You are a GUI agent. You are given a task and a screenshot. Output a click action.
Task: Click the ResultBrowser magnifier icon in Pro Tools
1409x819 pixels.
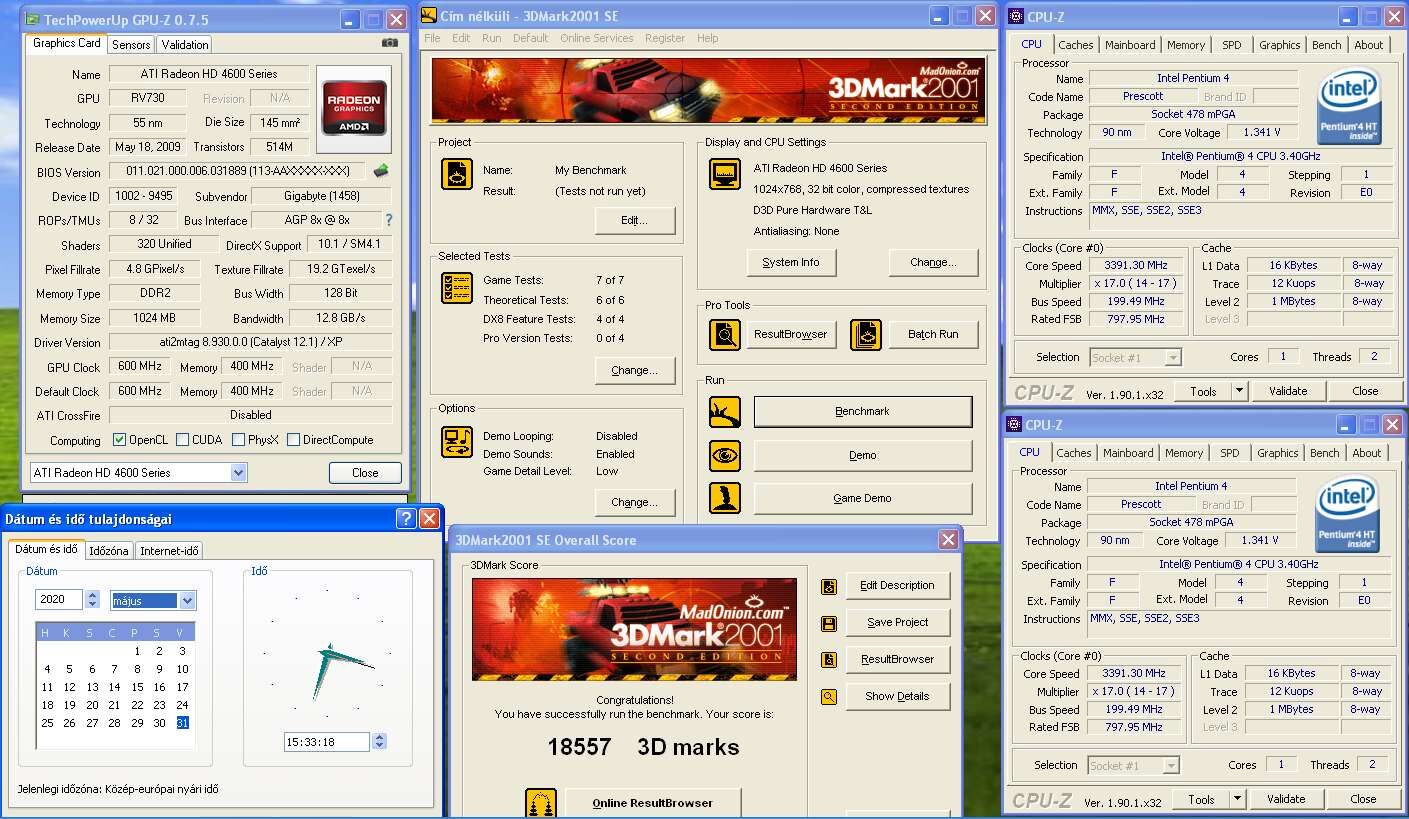724,334
